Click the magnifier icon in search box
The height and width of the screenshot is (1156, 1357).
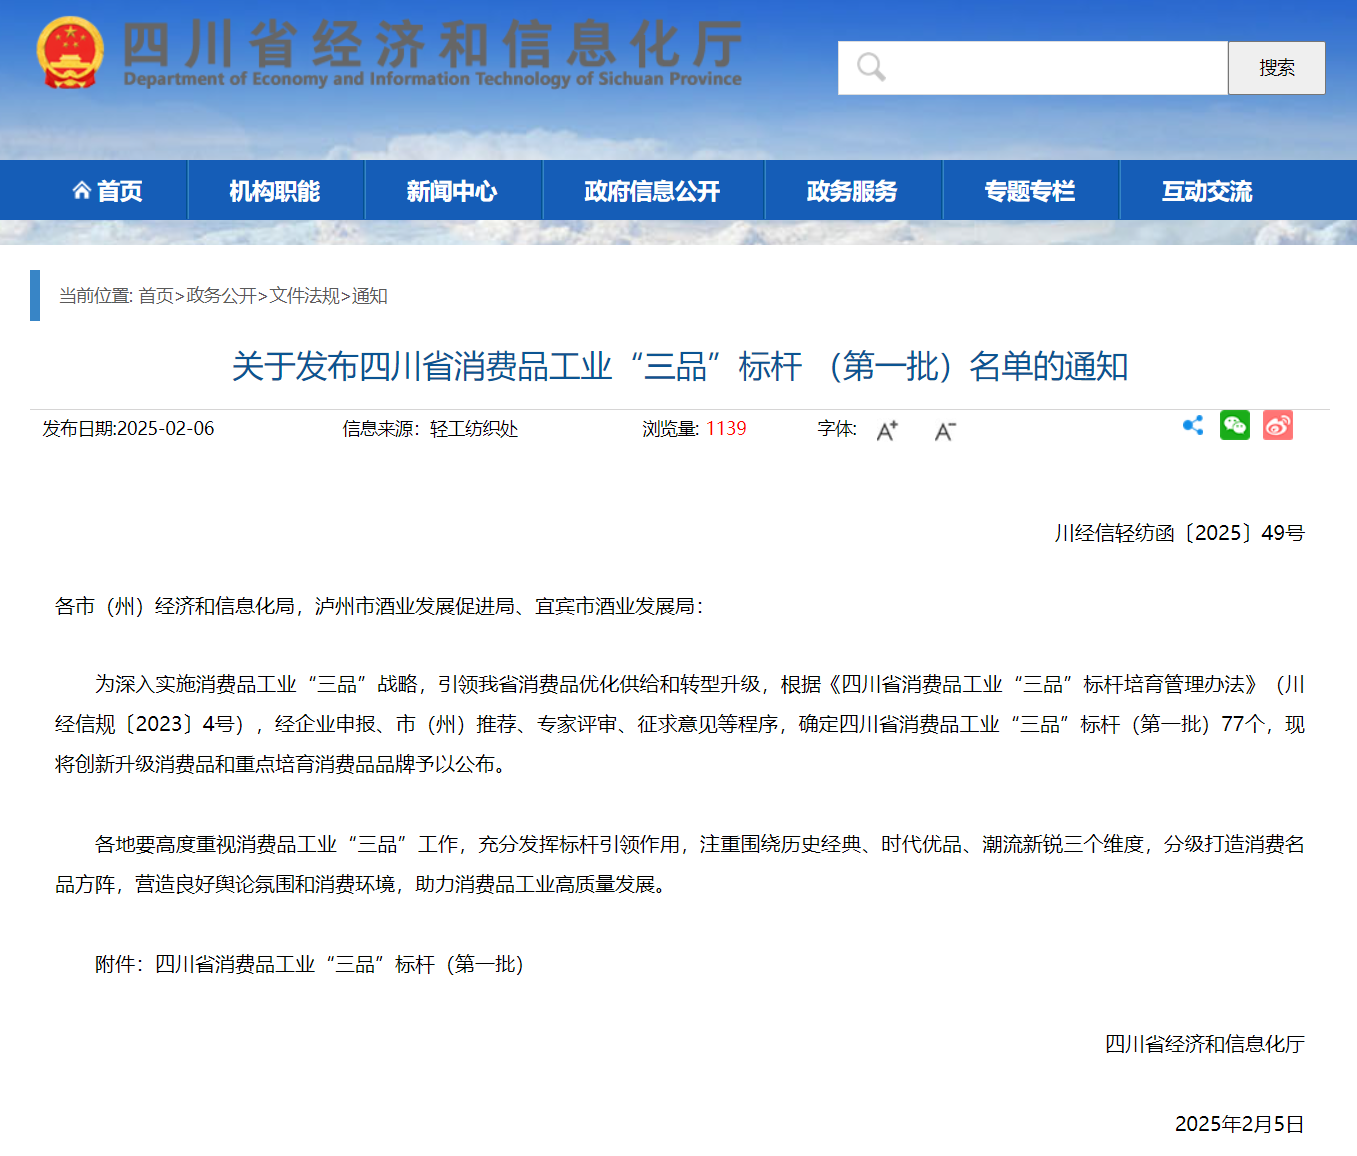[x=871, y=68]
